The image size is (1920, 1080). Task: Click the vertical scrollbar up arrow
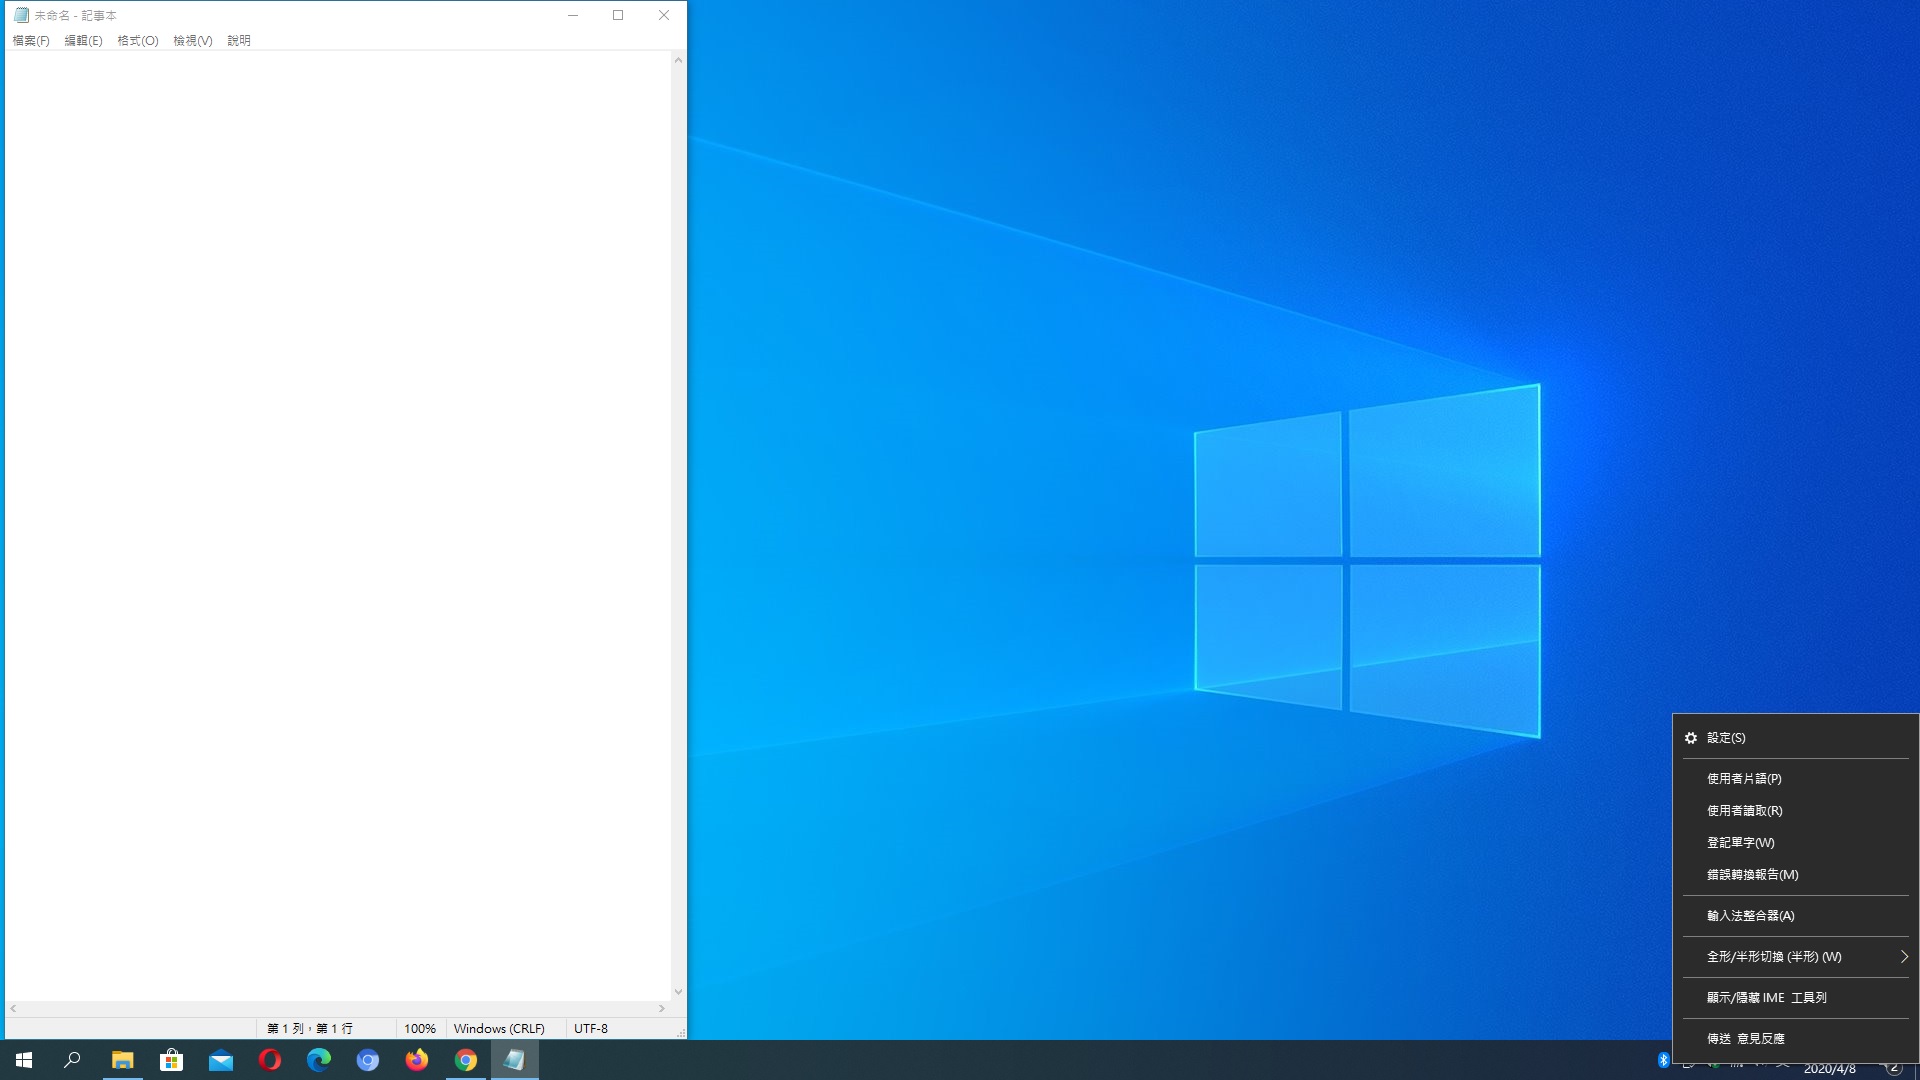pyautogui.click(x=678, y=60)
